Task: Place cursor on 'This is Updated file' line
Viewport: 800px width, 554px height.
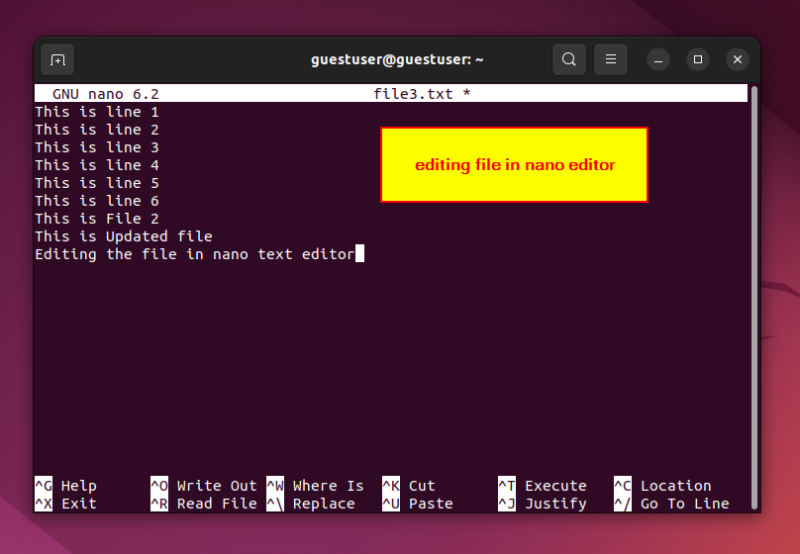Action: pos(123,237)
